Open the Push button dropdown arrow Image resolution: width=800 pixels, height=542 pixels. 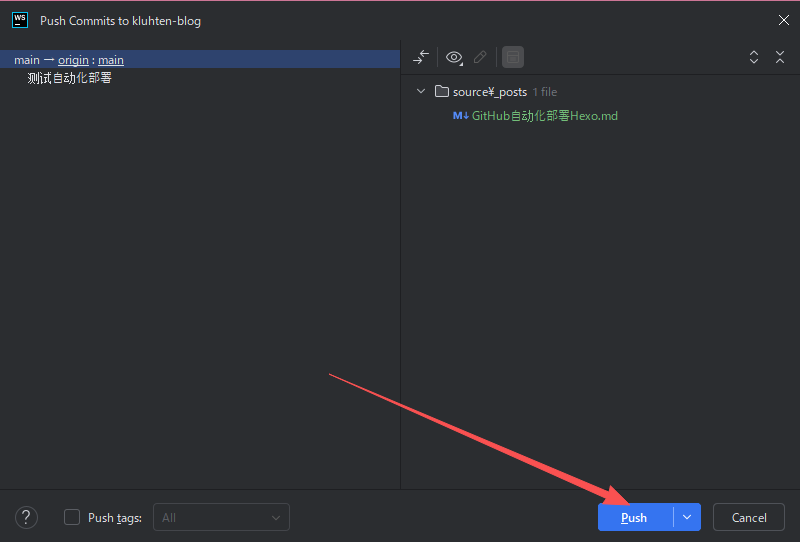click(x=687, y=517)
